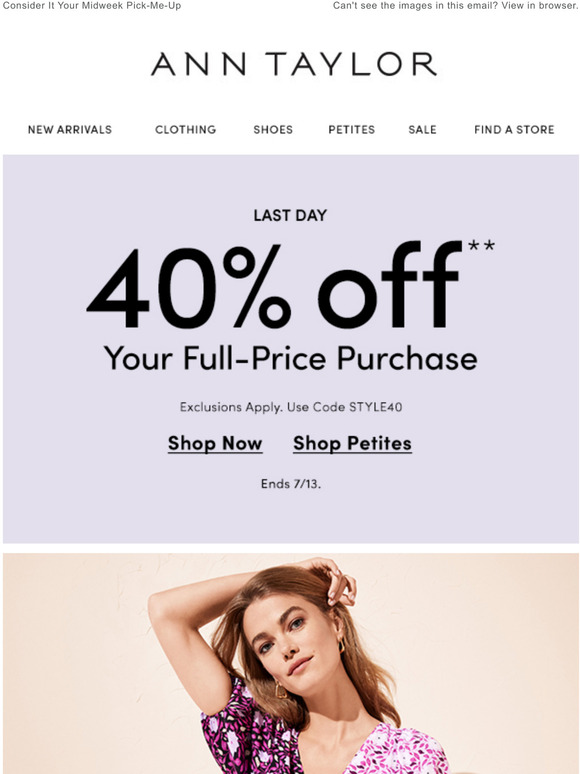Follow the Shop Petites link

352,443
